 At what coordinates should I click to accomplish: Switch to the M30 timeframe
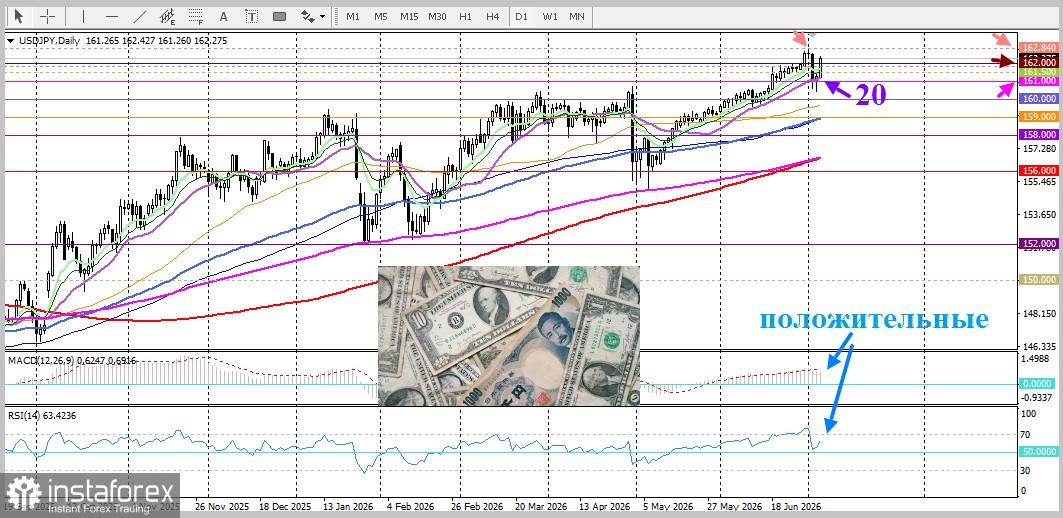[437, 16]
